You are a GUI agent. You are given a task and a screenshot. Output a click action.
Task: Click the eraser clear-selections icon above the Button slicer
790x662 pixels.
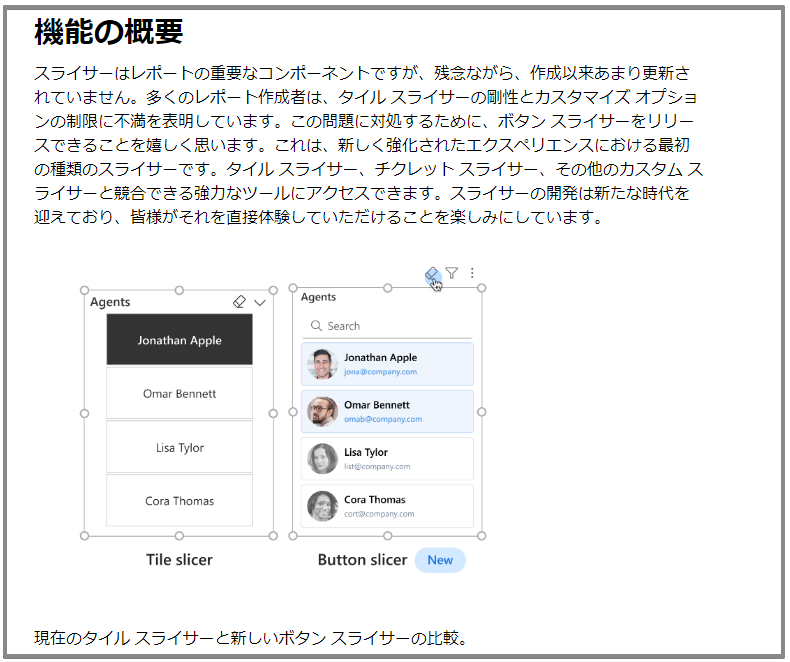coord(432,274)
